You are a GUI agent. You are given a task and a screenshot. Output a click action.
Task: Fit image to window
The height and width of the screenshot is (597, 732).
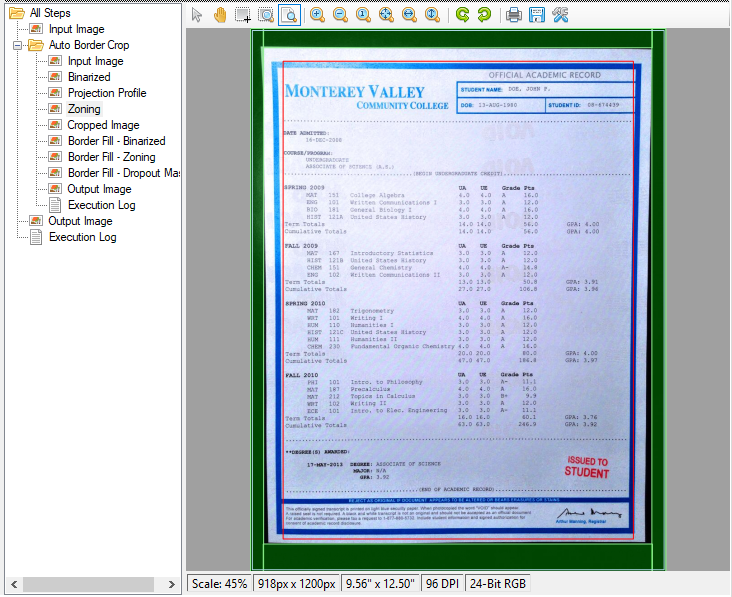tap(386, 15)
